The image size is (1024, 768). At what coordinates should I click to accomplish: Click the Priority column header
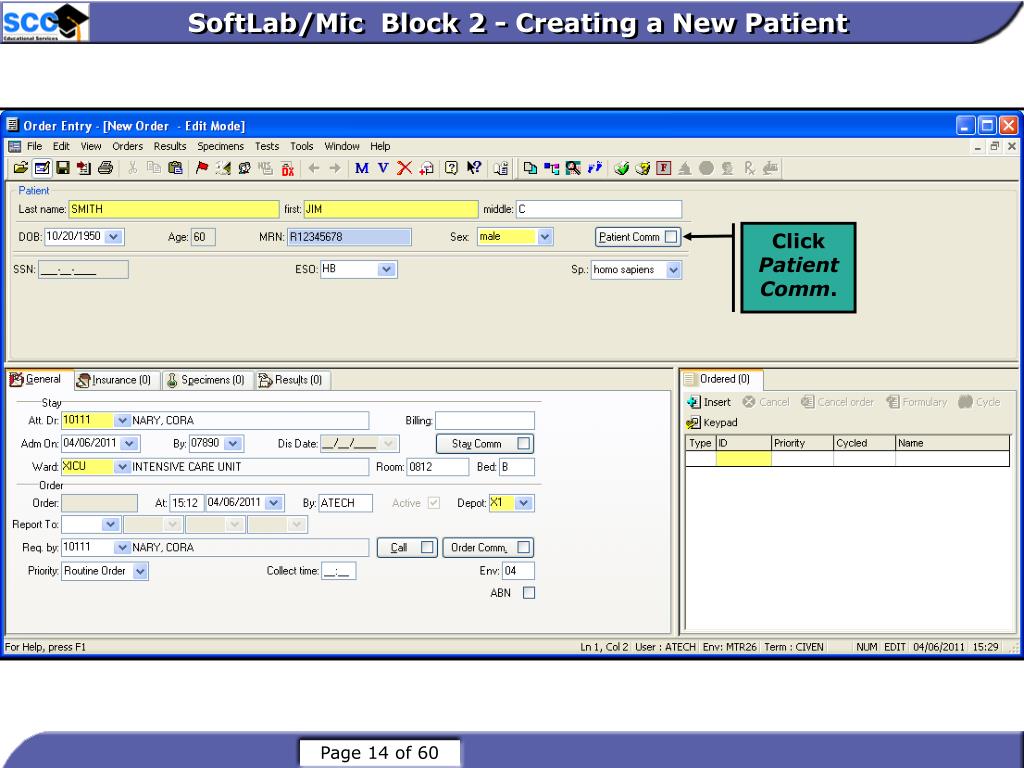coord(802,443)
